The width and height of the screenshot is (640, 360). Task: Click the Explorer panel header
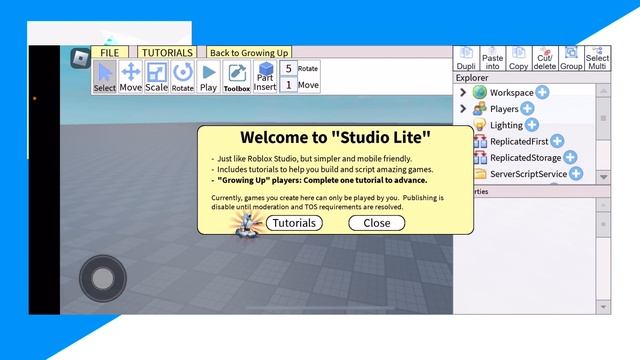tap(532, 78)
